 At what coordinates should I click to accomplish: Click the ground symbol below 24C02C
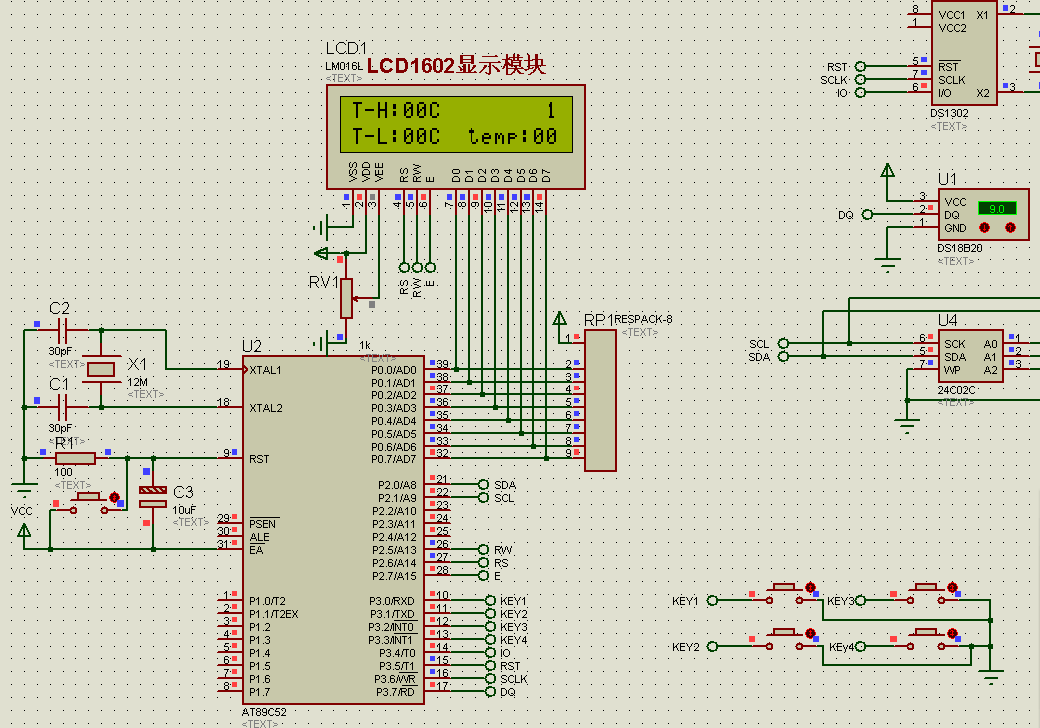[907, 425]
